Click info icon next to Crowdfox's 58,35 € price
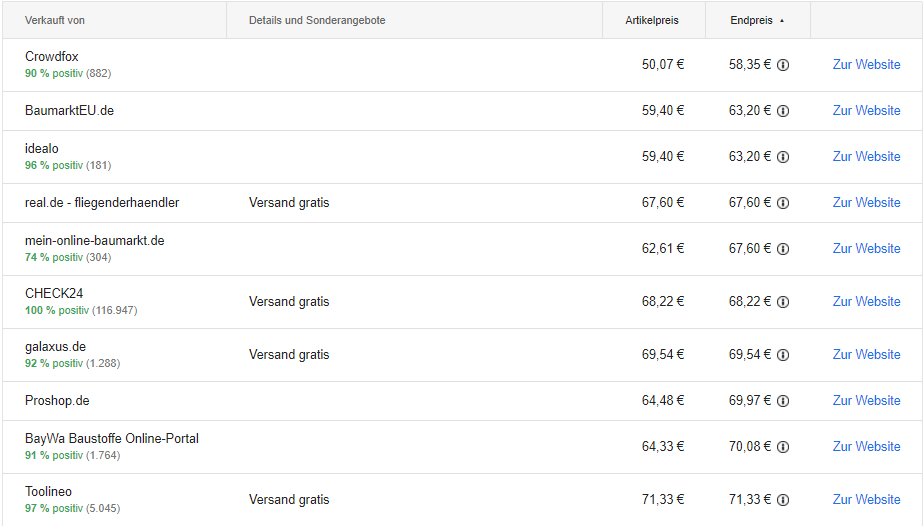Screen dimensions: 923x526 click(x=783, y=65)
